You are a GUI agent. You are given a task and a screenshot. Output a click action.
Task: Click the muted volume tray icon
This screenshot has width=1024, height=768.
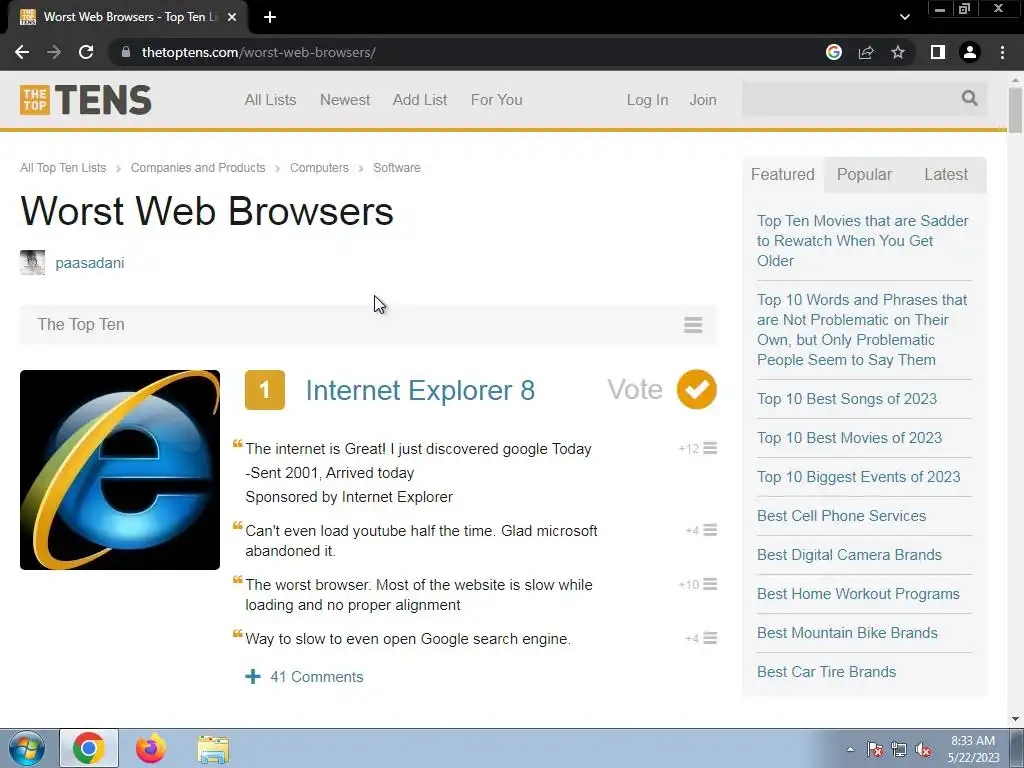click(923, 749)
